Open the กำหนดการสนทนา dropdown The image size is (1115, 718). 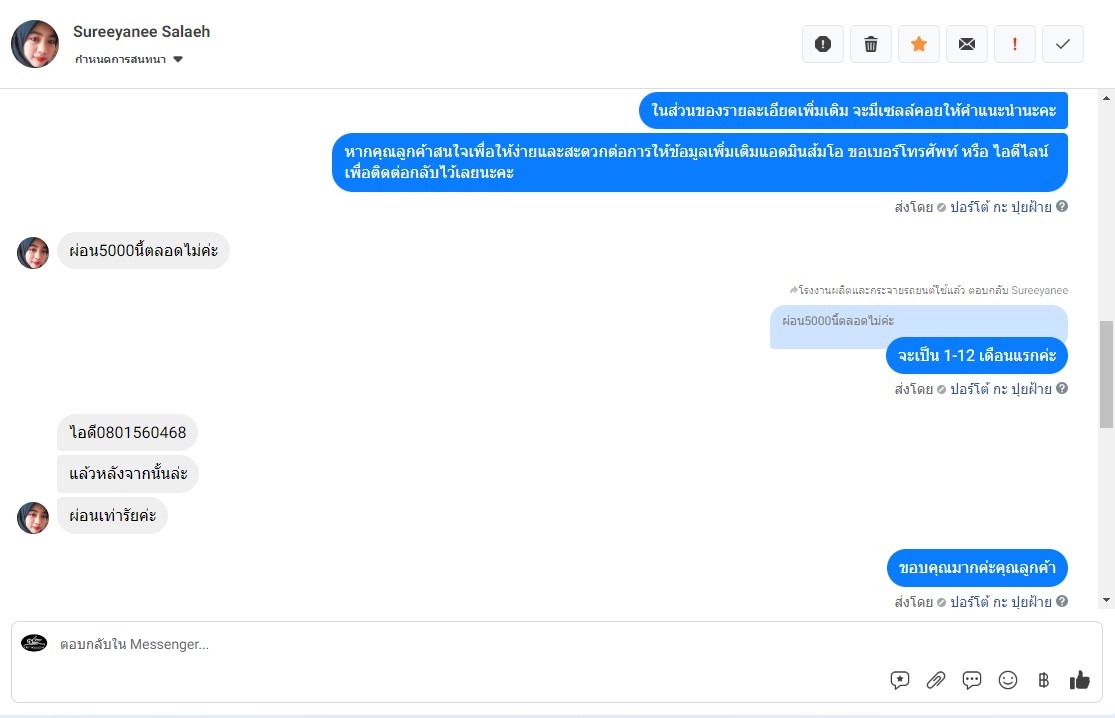point(129,59)
